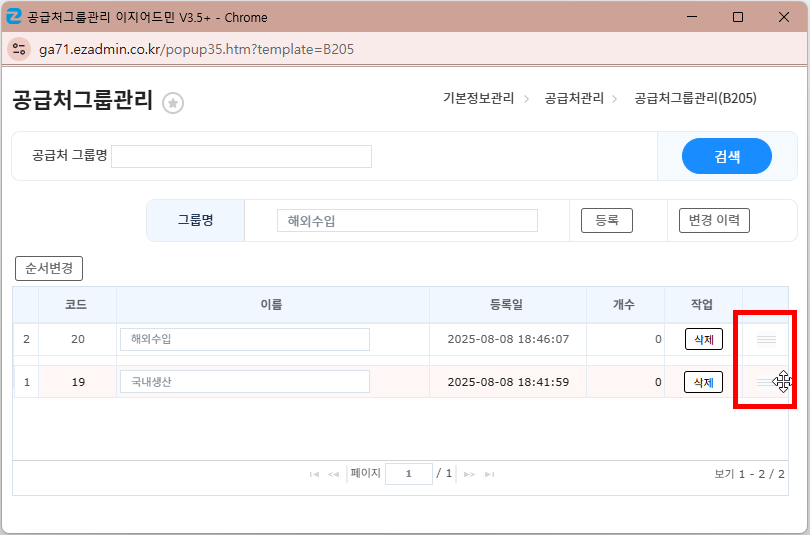
Task: Grab the drag handle for row 국내생산
Action: (766, 381)
